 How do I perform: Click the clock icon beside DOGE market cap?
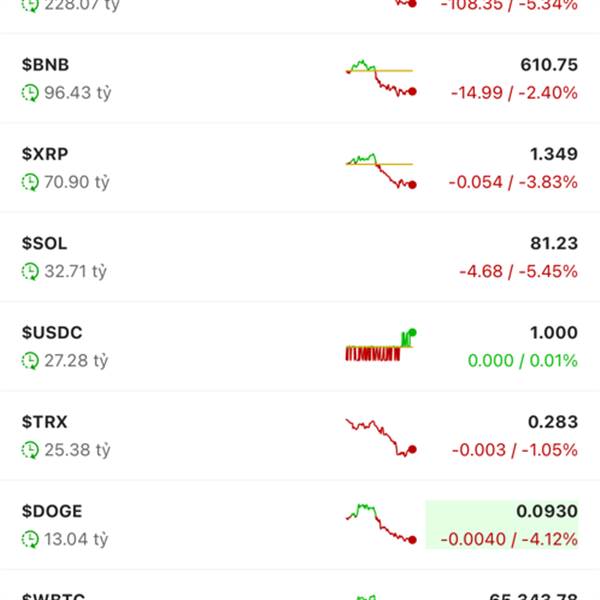click(x=30, y=539)
